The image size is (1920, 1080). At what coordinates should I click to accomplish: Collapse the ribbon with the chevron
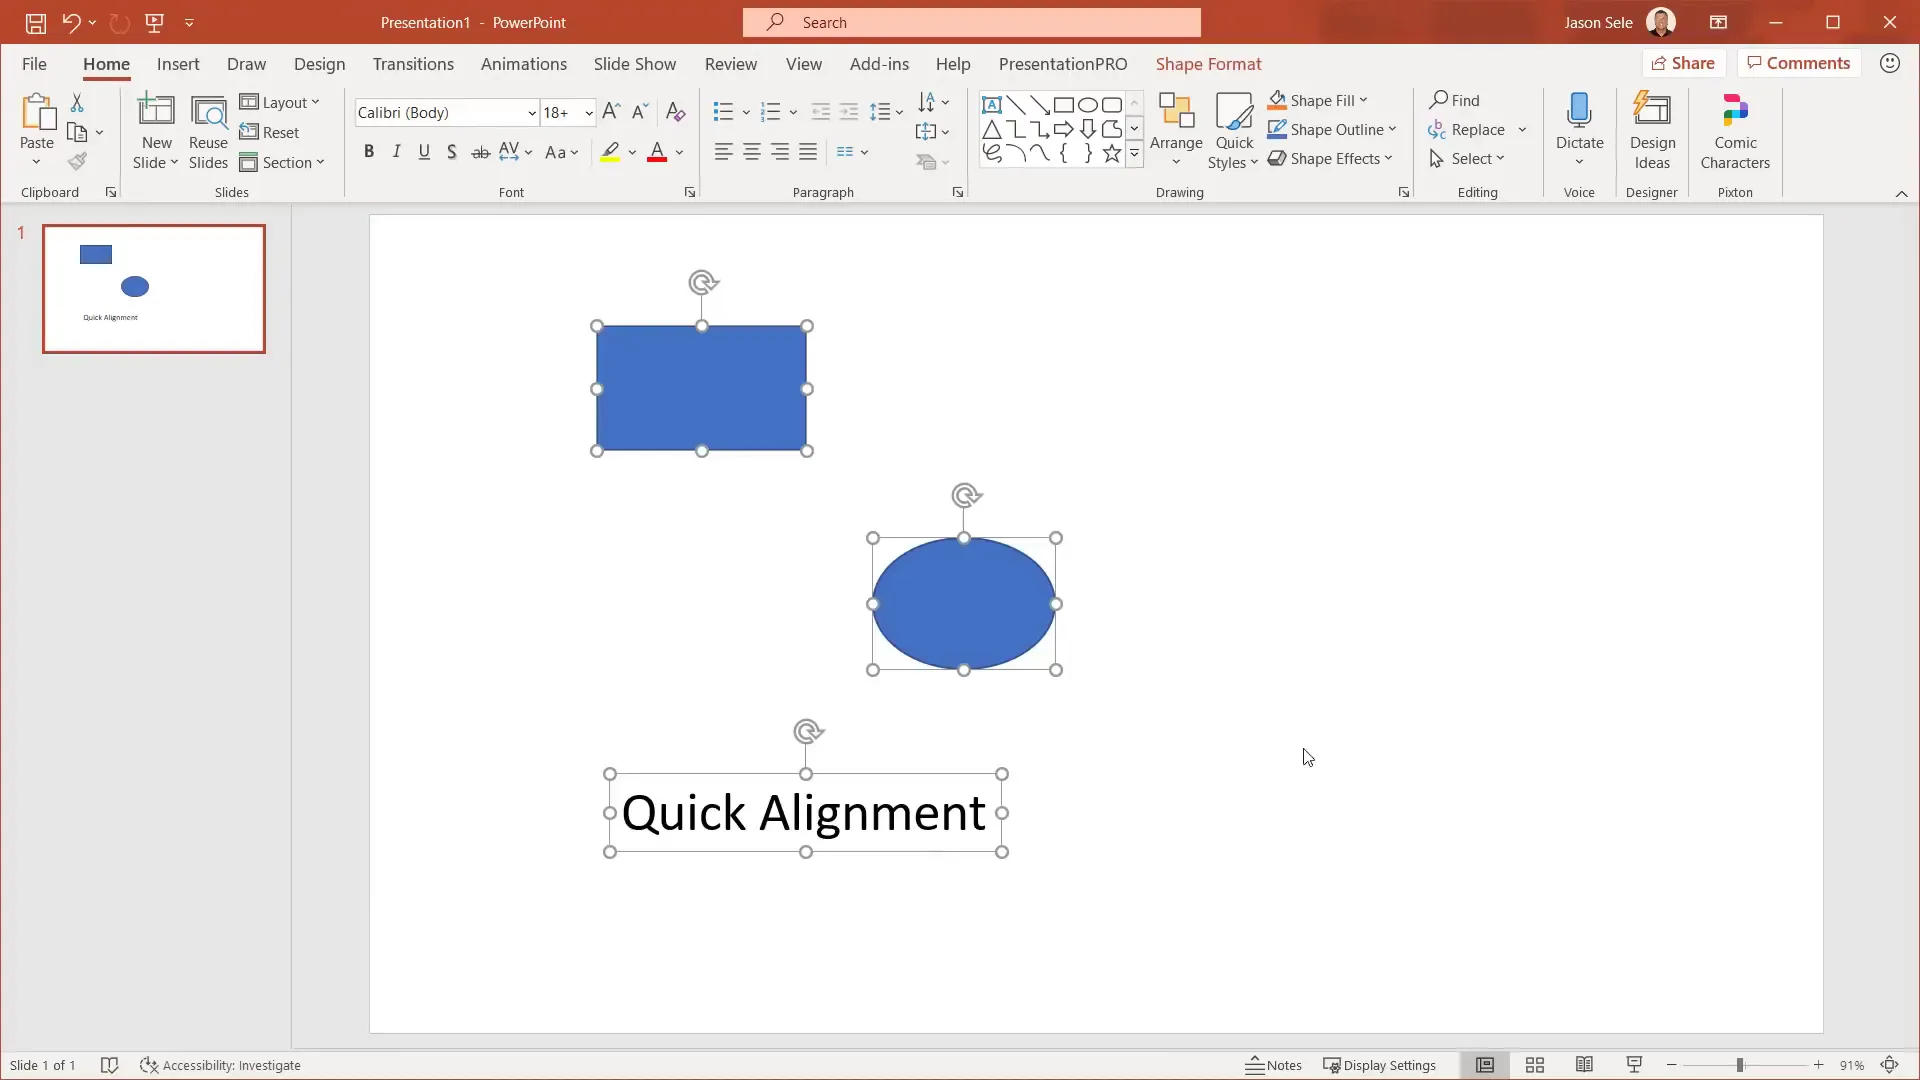[x=1902, y=193]
